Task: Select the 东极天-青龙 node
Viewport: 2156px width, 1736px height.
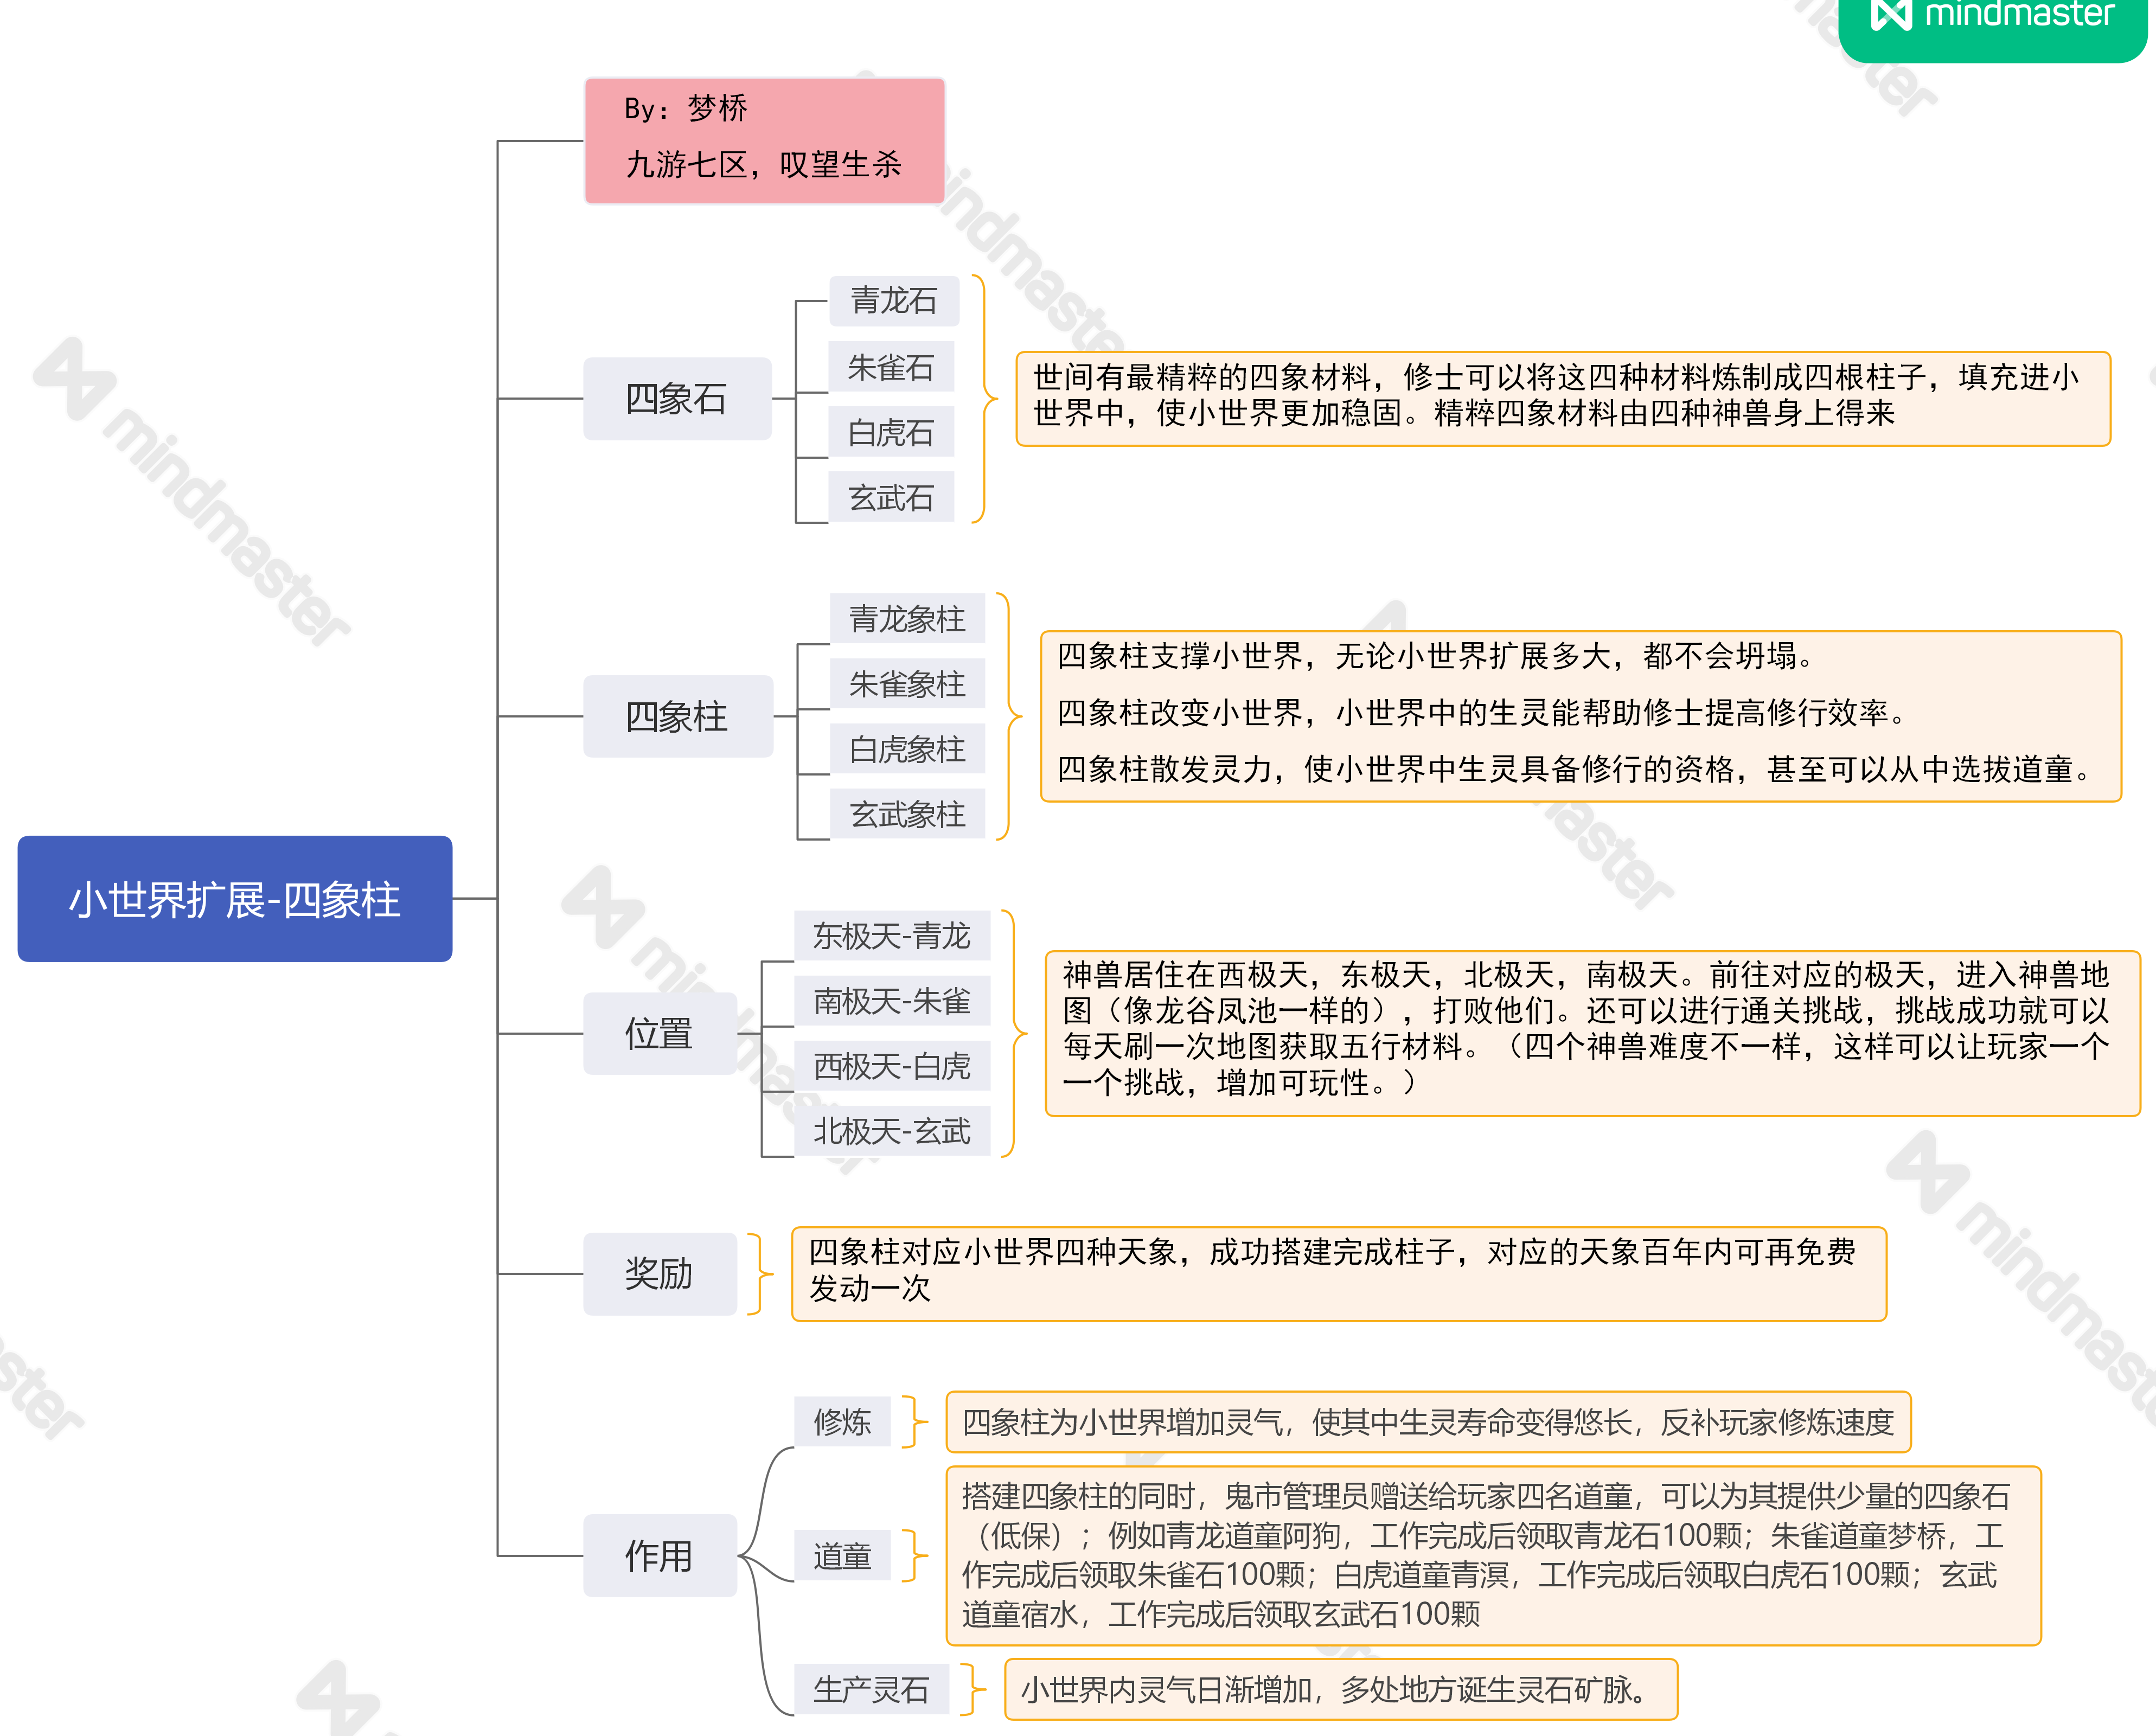Action: point(891,936)
